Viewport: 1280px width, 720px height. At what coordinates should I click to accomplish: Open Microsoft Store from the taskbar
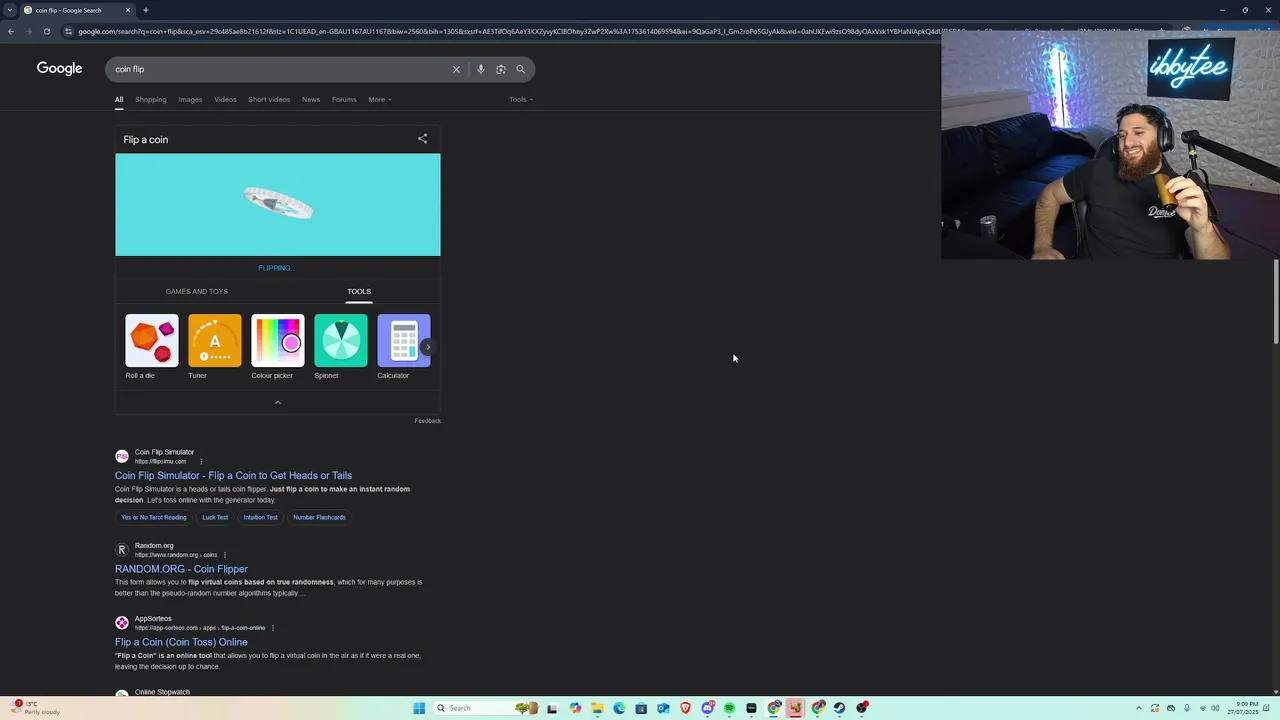pos(641,708)
